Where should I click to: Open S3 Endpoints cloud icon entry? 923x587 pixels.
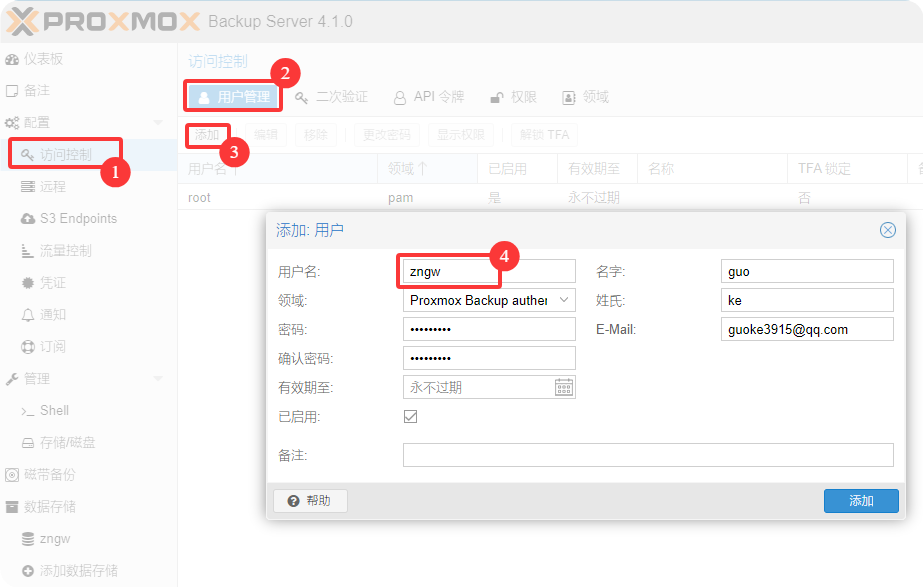click(x=28, y=219)
